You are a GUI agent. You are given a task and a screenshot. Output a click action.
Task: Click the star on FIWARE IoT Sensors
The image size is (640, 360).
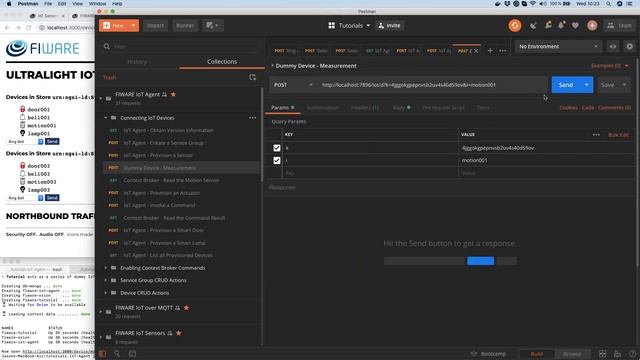tap(179, 333)
